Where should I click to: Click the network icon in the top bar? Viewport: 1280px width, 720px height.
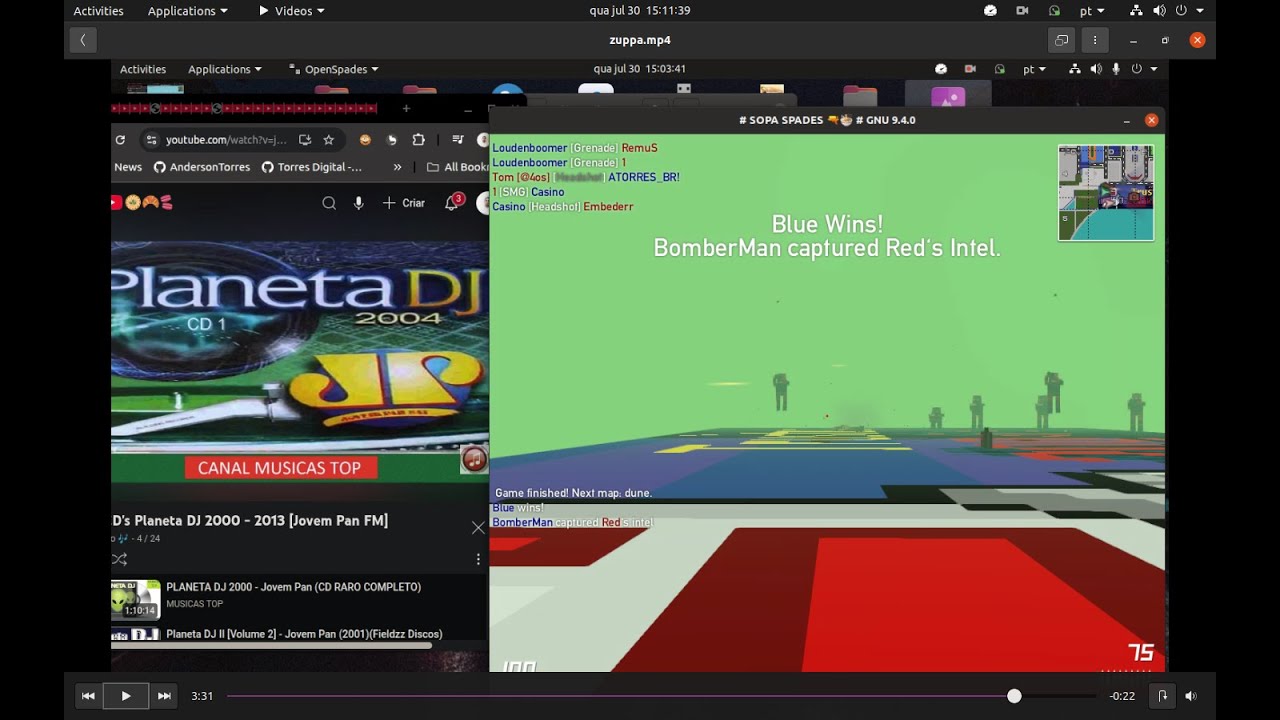pyautogui.click(x=1136, y=11)
